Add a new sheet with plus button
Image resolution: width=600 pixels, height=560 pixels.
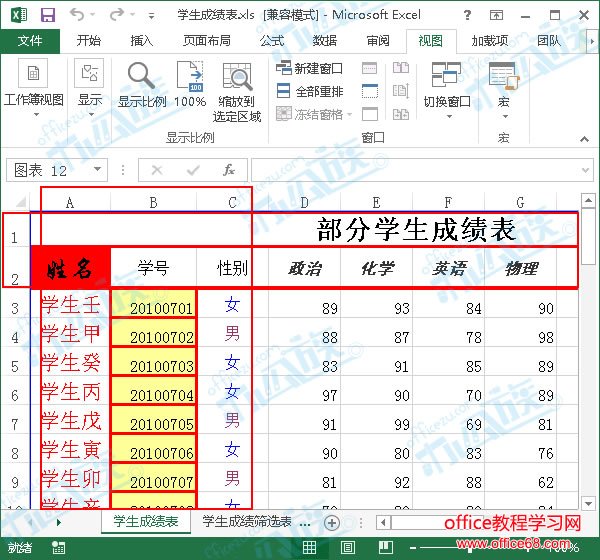coord(331,522)
